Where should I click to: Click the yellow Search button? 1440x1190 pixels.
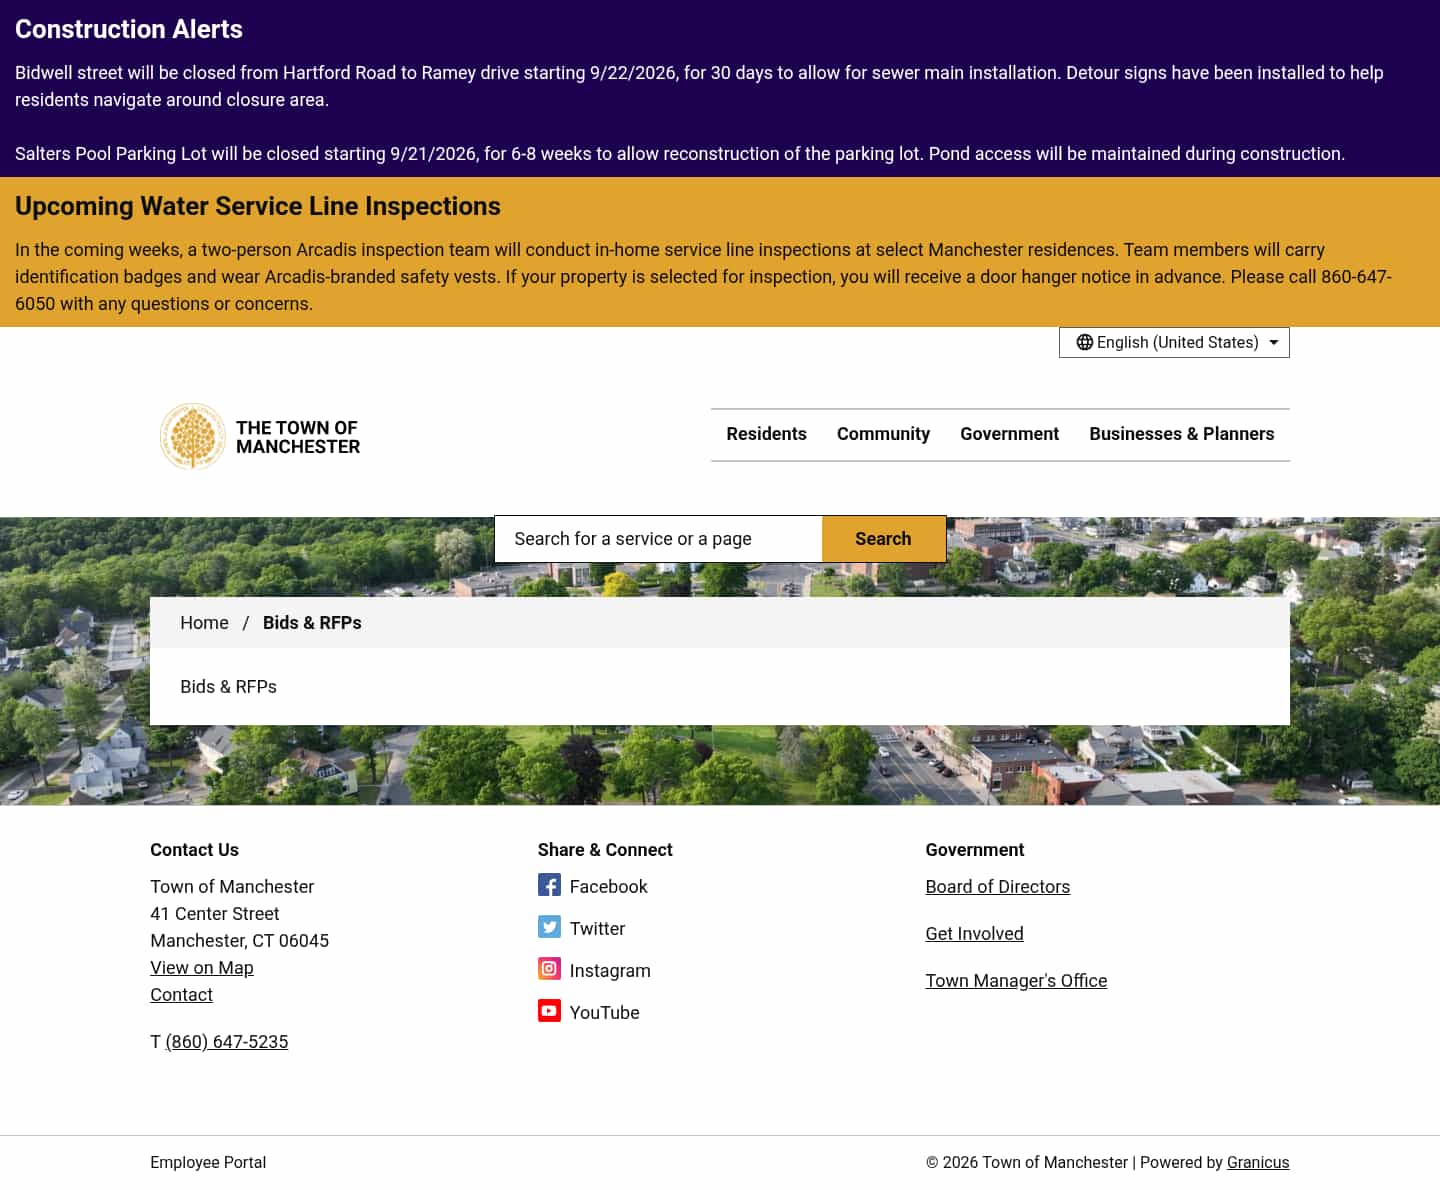click(x=883, y=539)
